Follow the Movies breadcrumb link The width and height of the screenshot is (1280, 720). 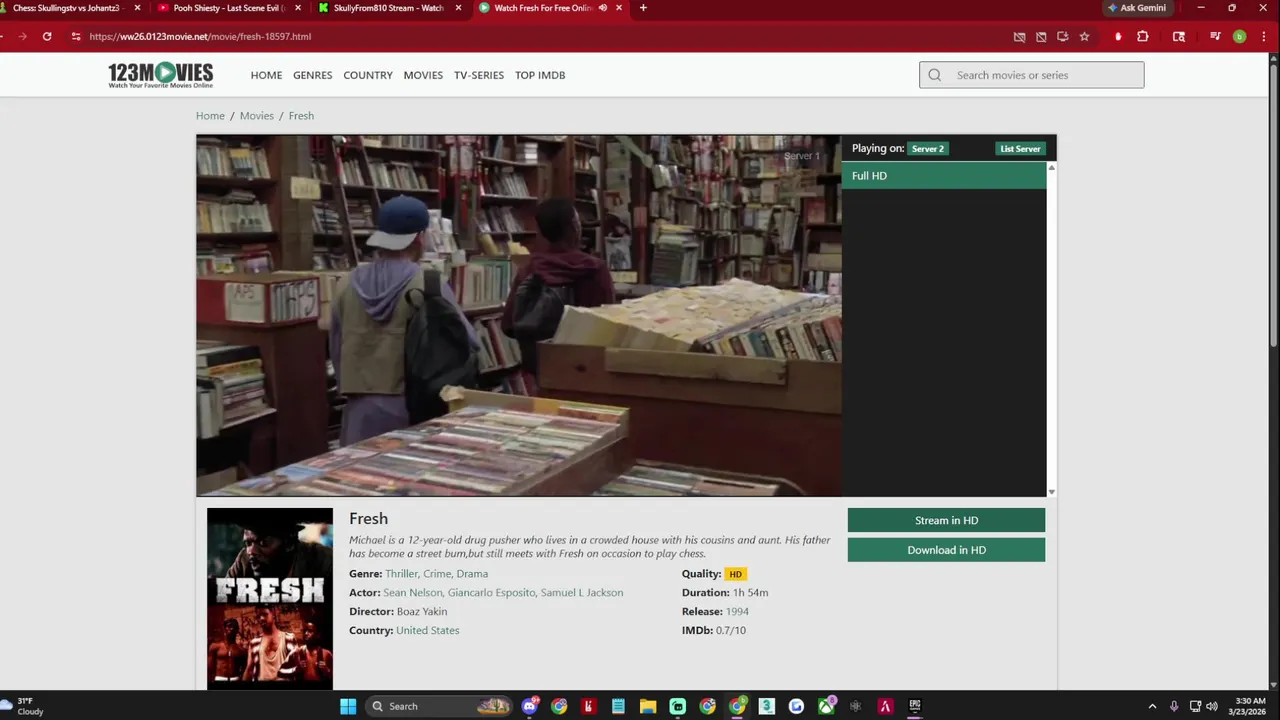257,116
